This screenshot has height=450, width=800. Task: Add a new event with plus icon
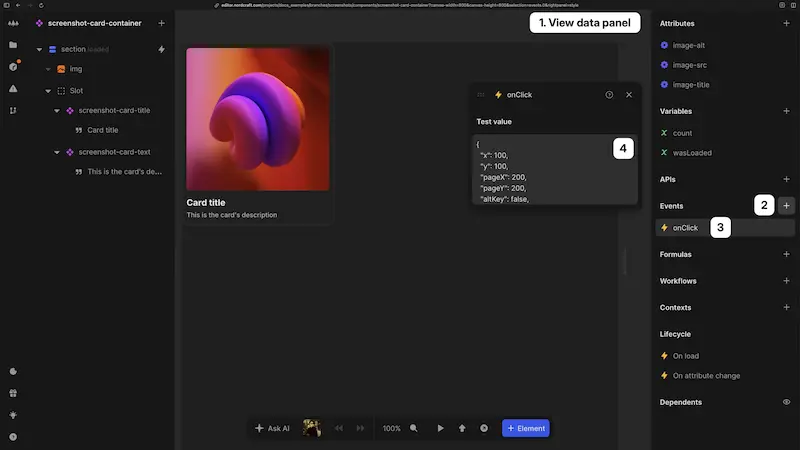[x=786, y=206]
